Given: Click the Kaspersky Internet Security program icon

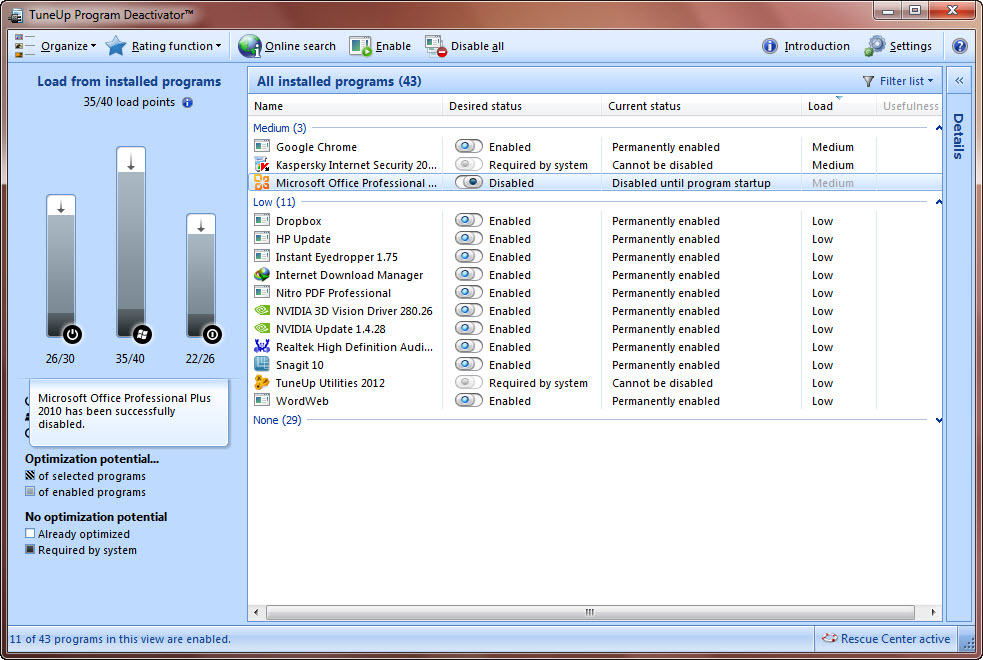Looking at the screenshot, I should 261,165.
